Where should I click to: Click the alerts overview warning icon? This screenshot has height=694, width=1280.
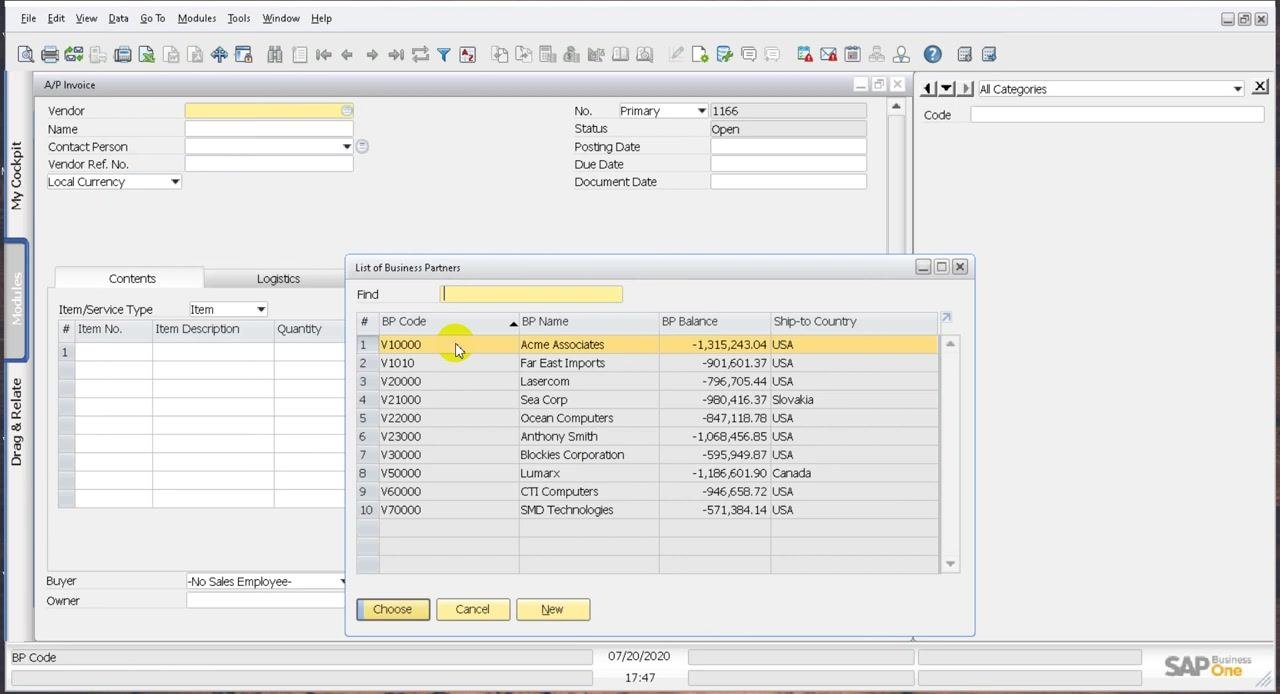804,55
